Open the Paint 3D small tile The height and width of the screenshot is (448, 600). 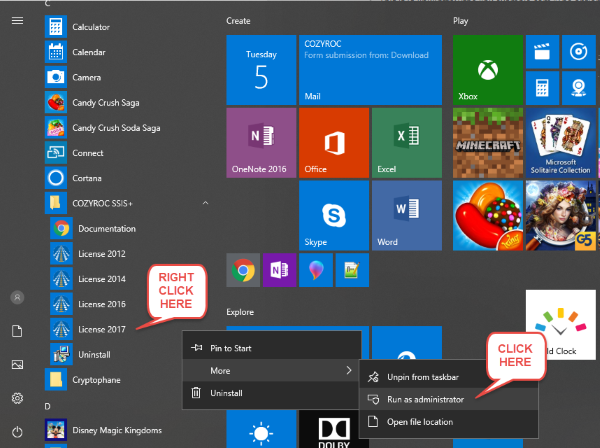click(x=316, y=270)
